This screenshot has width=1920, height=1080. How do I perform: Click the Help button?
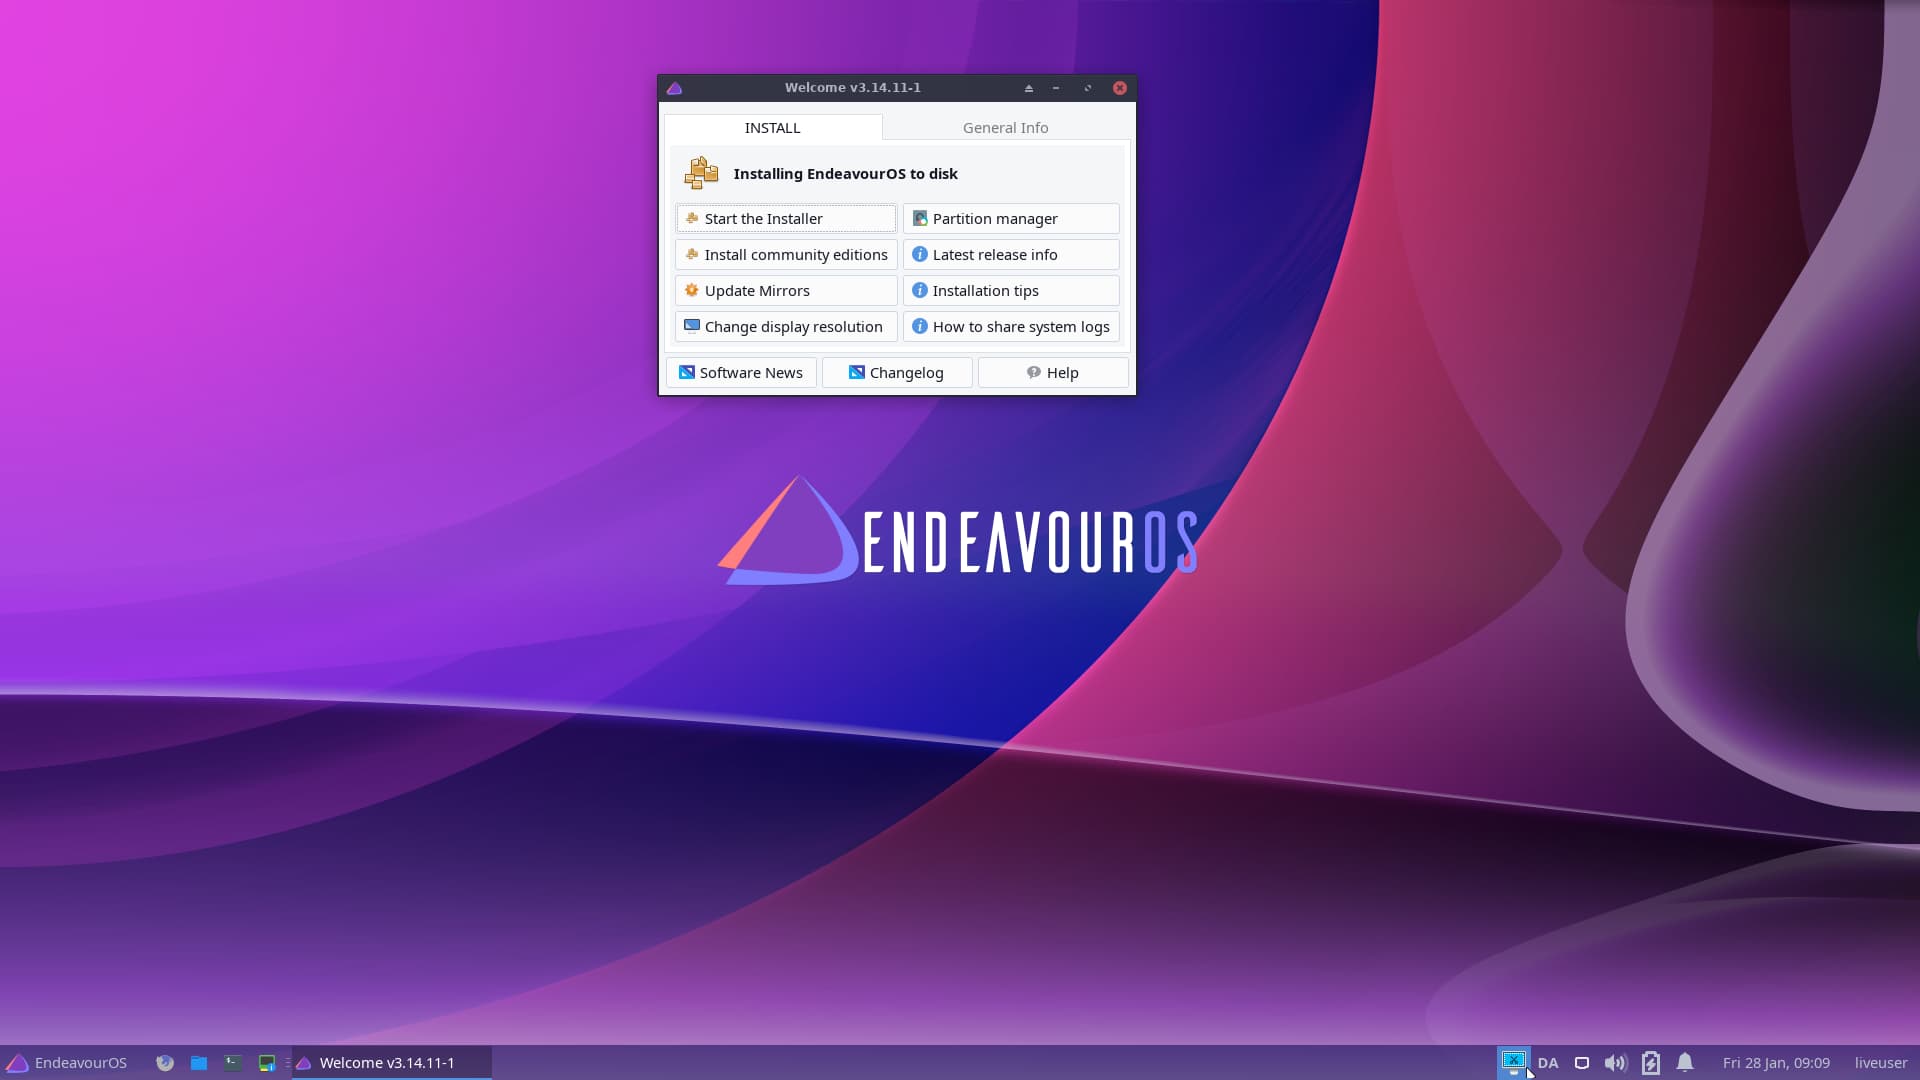(x=1053, y=372)
